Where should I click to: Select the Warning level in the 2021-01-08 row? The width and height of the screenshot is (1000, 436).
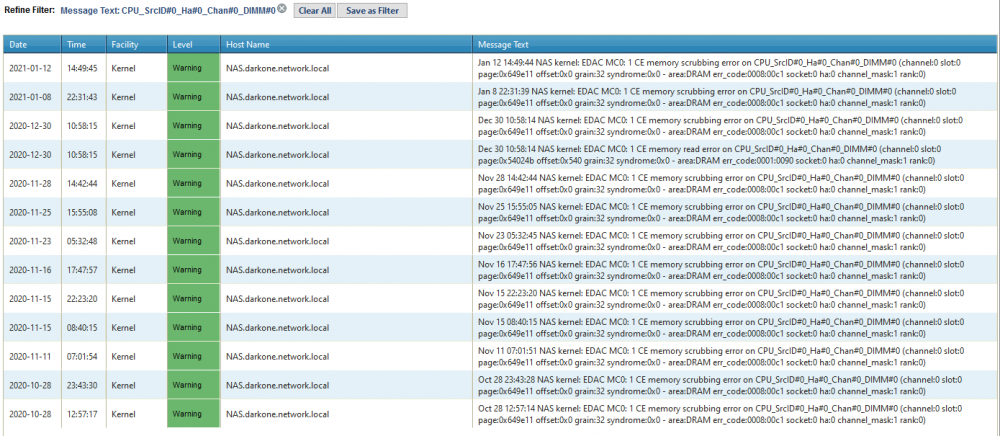[193, 97]
